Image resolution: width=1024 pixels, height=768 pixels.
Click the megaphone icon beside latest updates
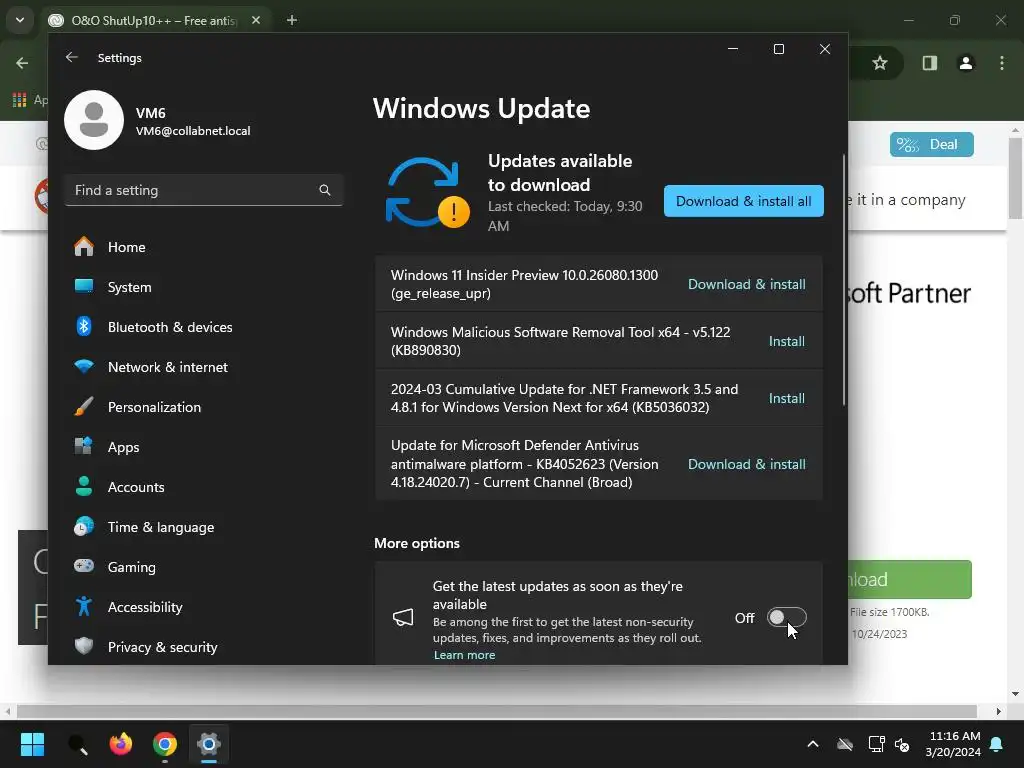pos(403,617)
